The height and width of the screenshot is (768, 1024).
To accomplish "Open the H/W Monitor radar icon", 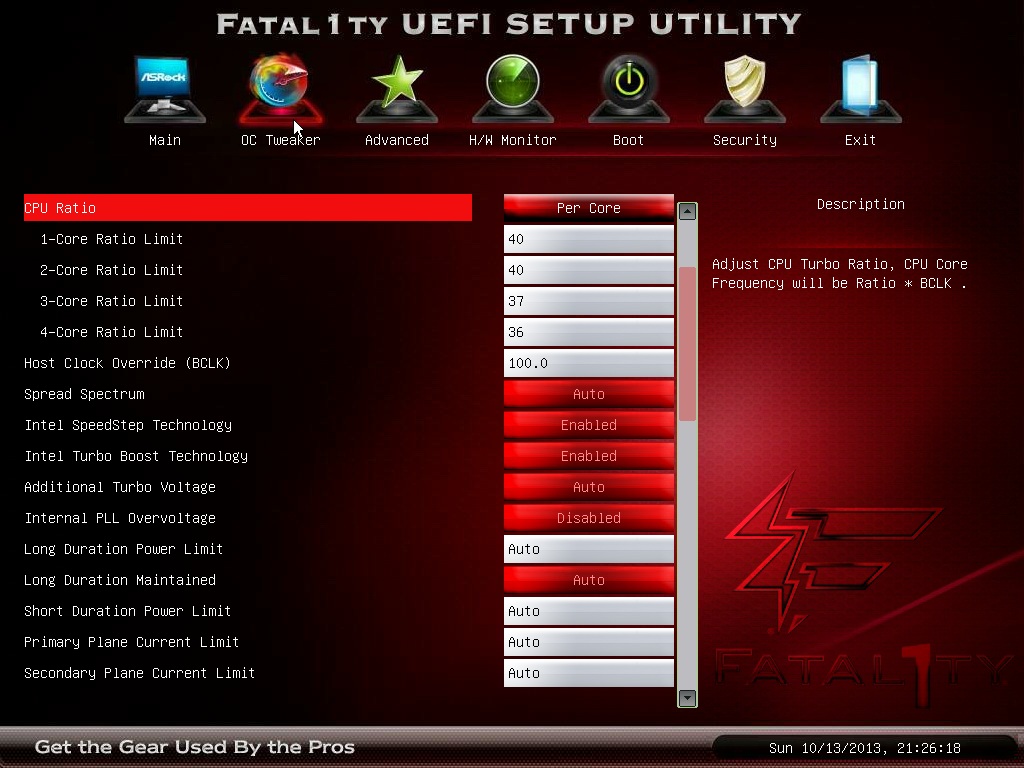I will 513,89.
